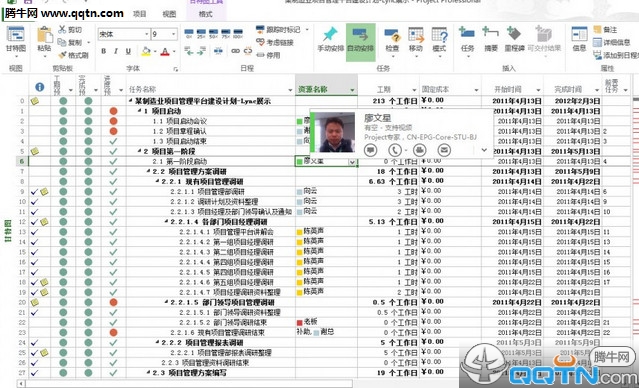This screenshot has width=639, height=388.
Task: Toggle Bold formatting
Action: coord(104,51)
